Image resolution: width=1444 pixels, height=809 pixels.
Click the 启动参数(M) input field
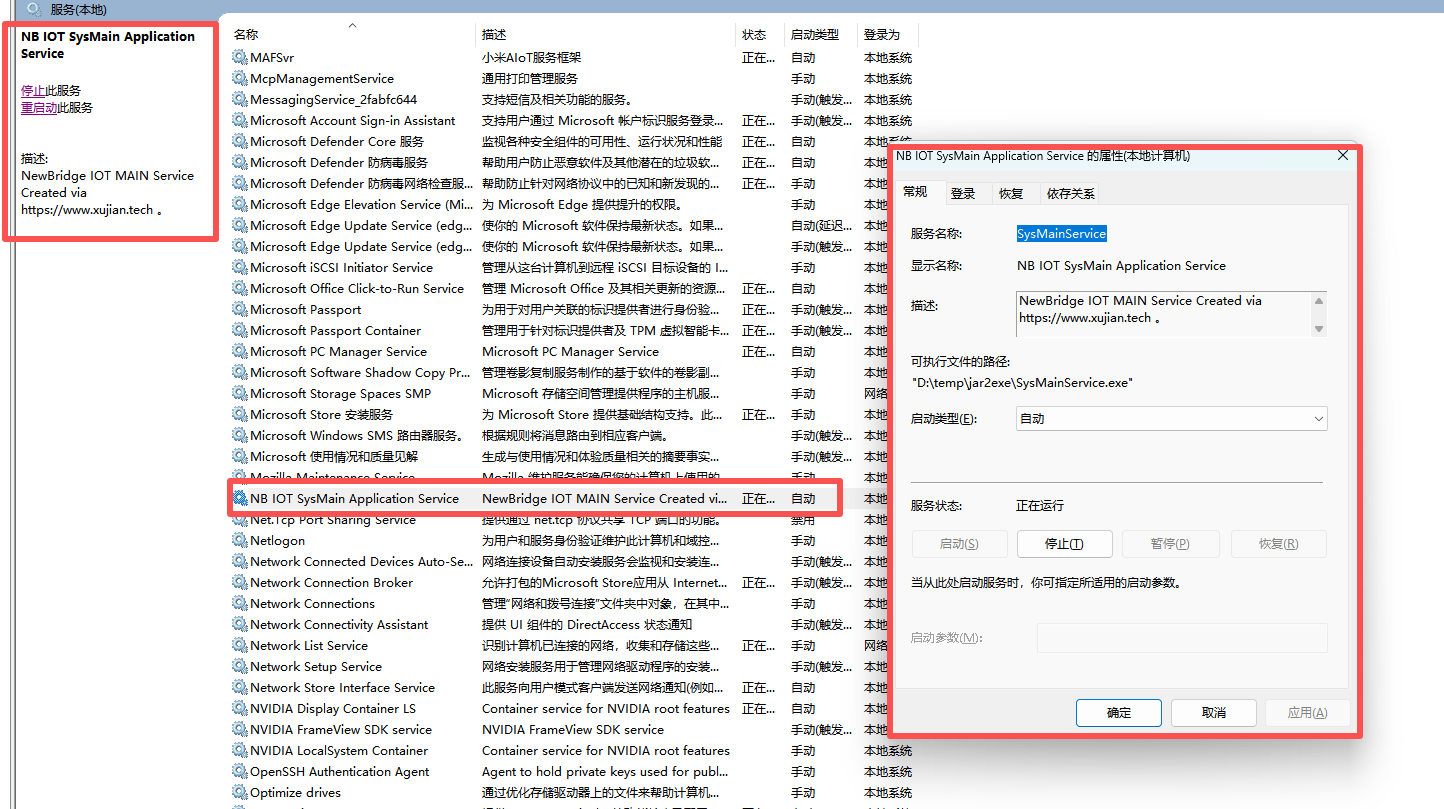pos(1182,638)
